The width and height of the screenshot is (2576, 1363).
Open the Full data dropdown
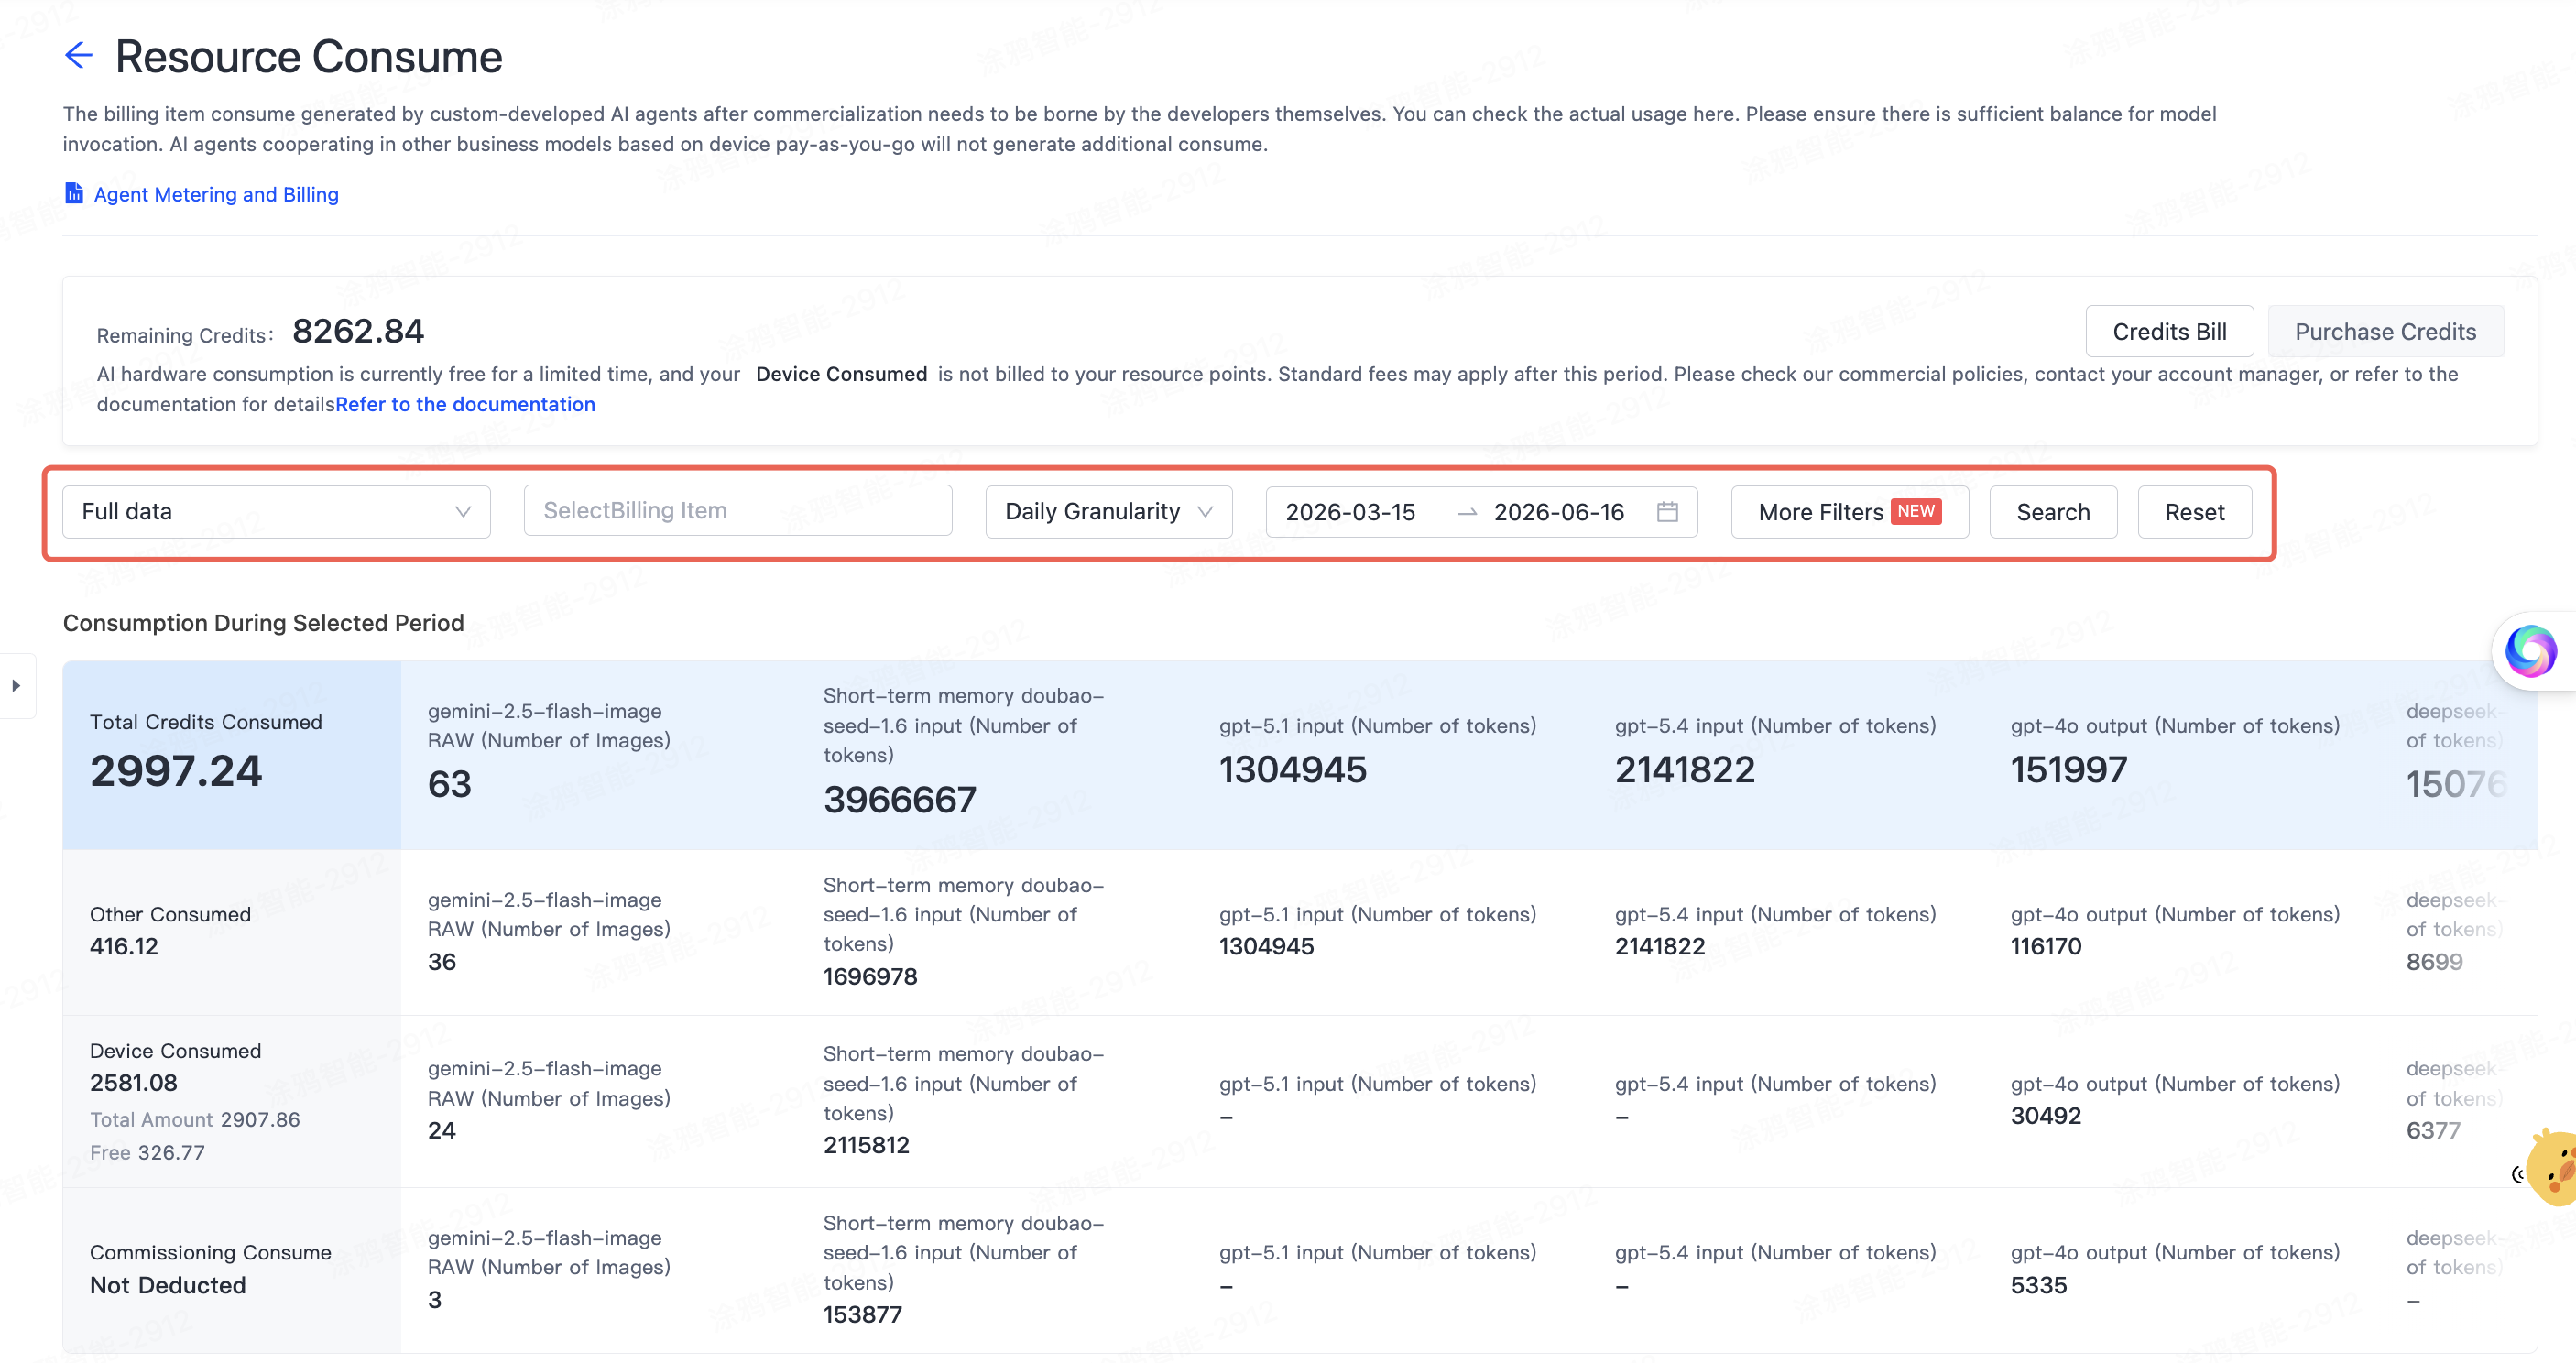point(276,512)
